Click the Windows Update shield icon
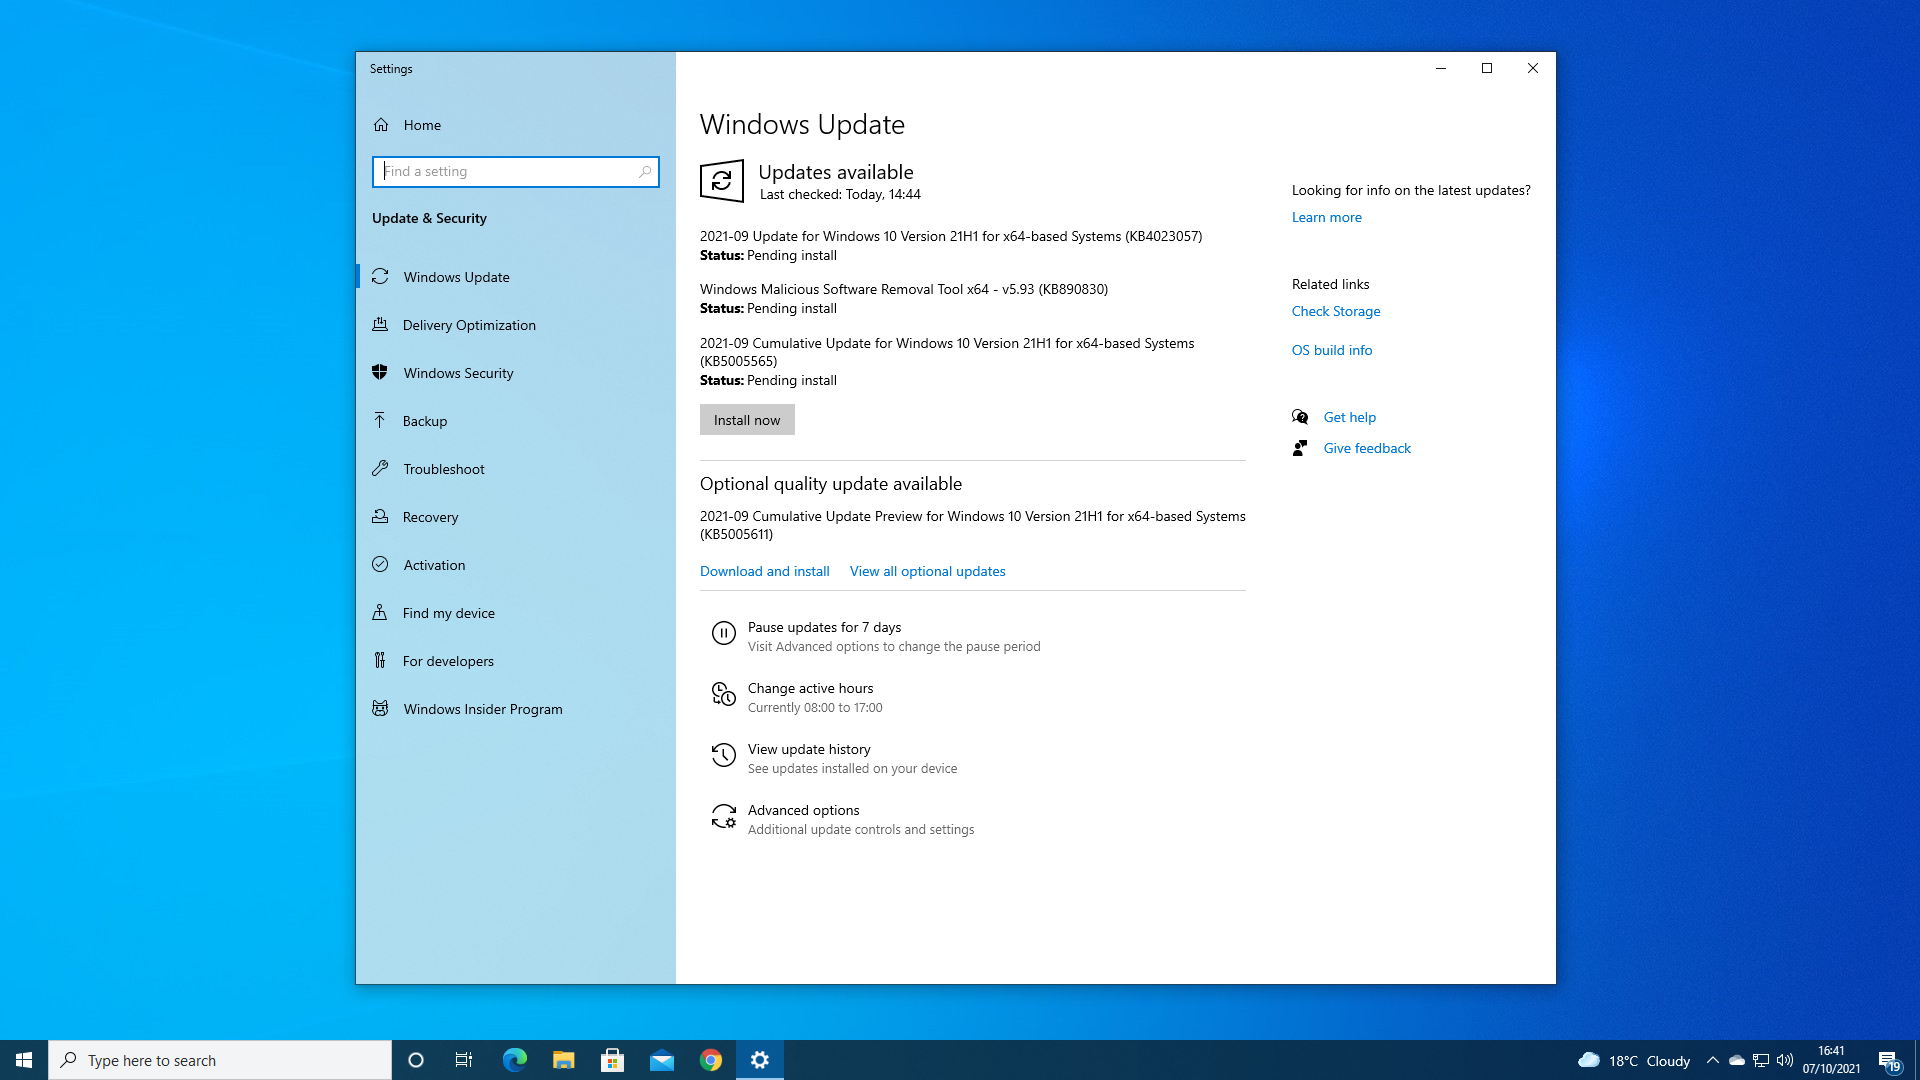Viewport: 1920px width, 1080px height. (x=721, y=181)
